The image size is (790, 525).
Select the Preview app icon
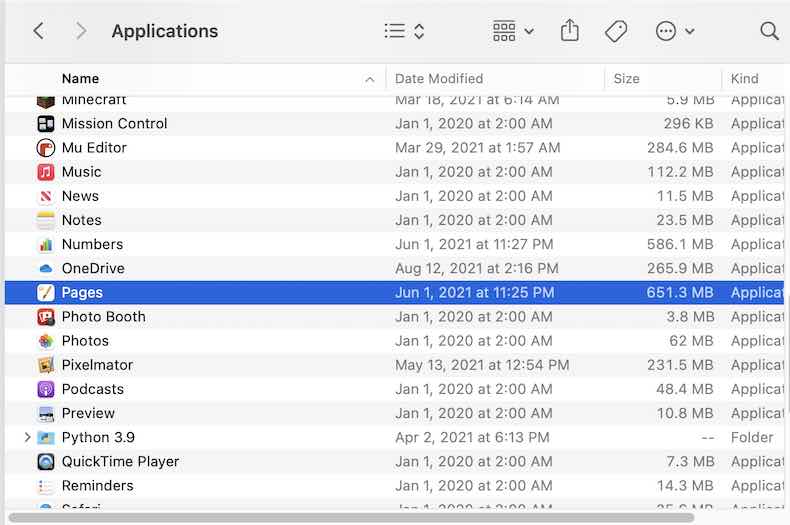point(46,414)
